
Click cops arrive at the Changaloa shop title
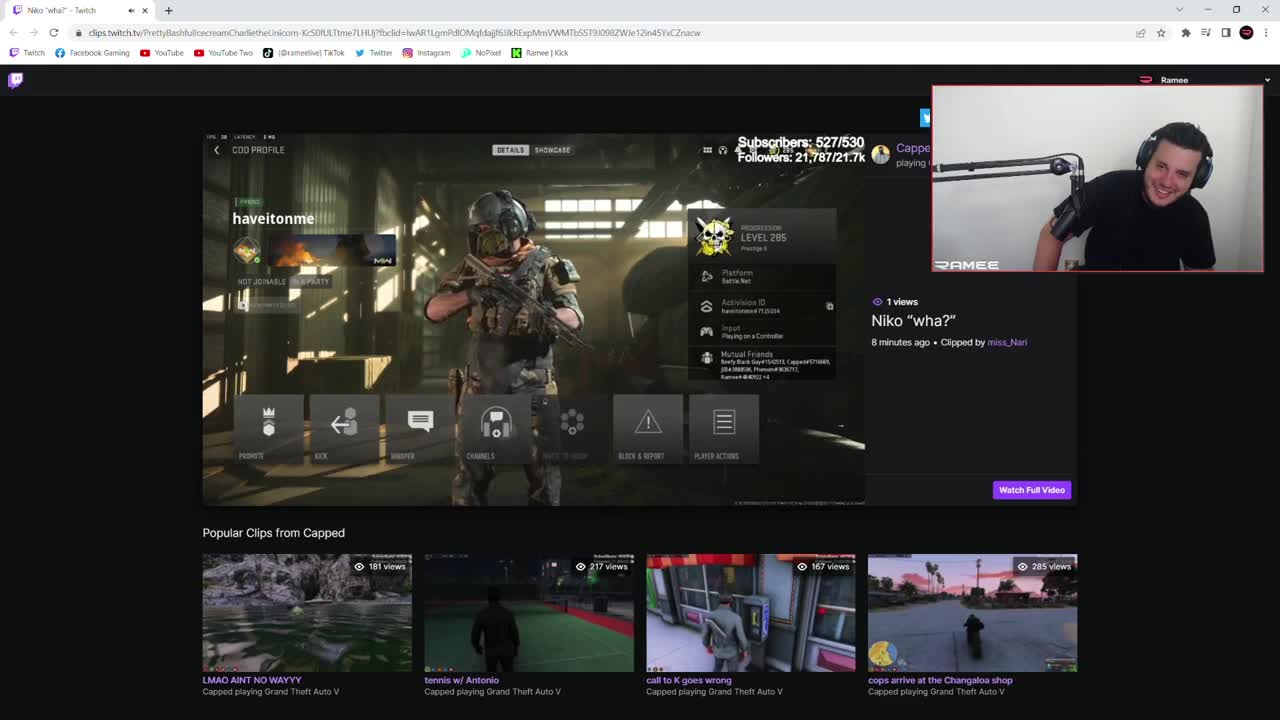coord(940,680)
